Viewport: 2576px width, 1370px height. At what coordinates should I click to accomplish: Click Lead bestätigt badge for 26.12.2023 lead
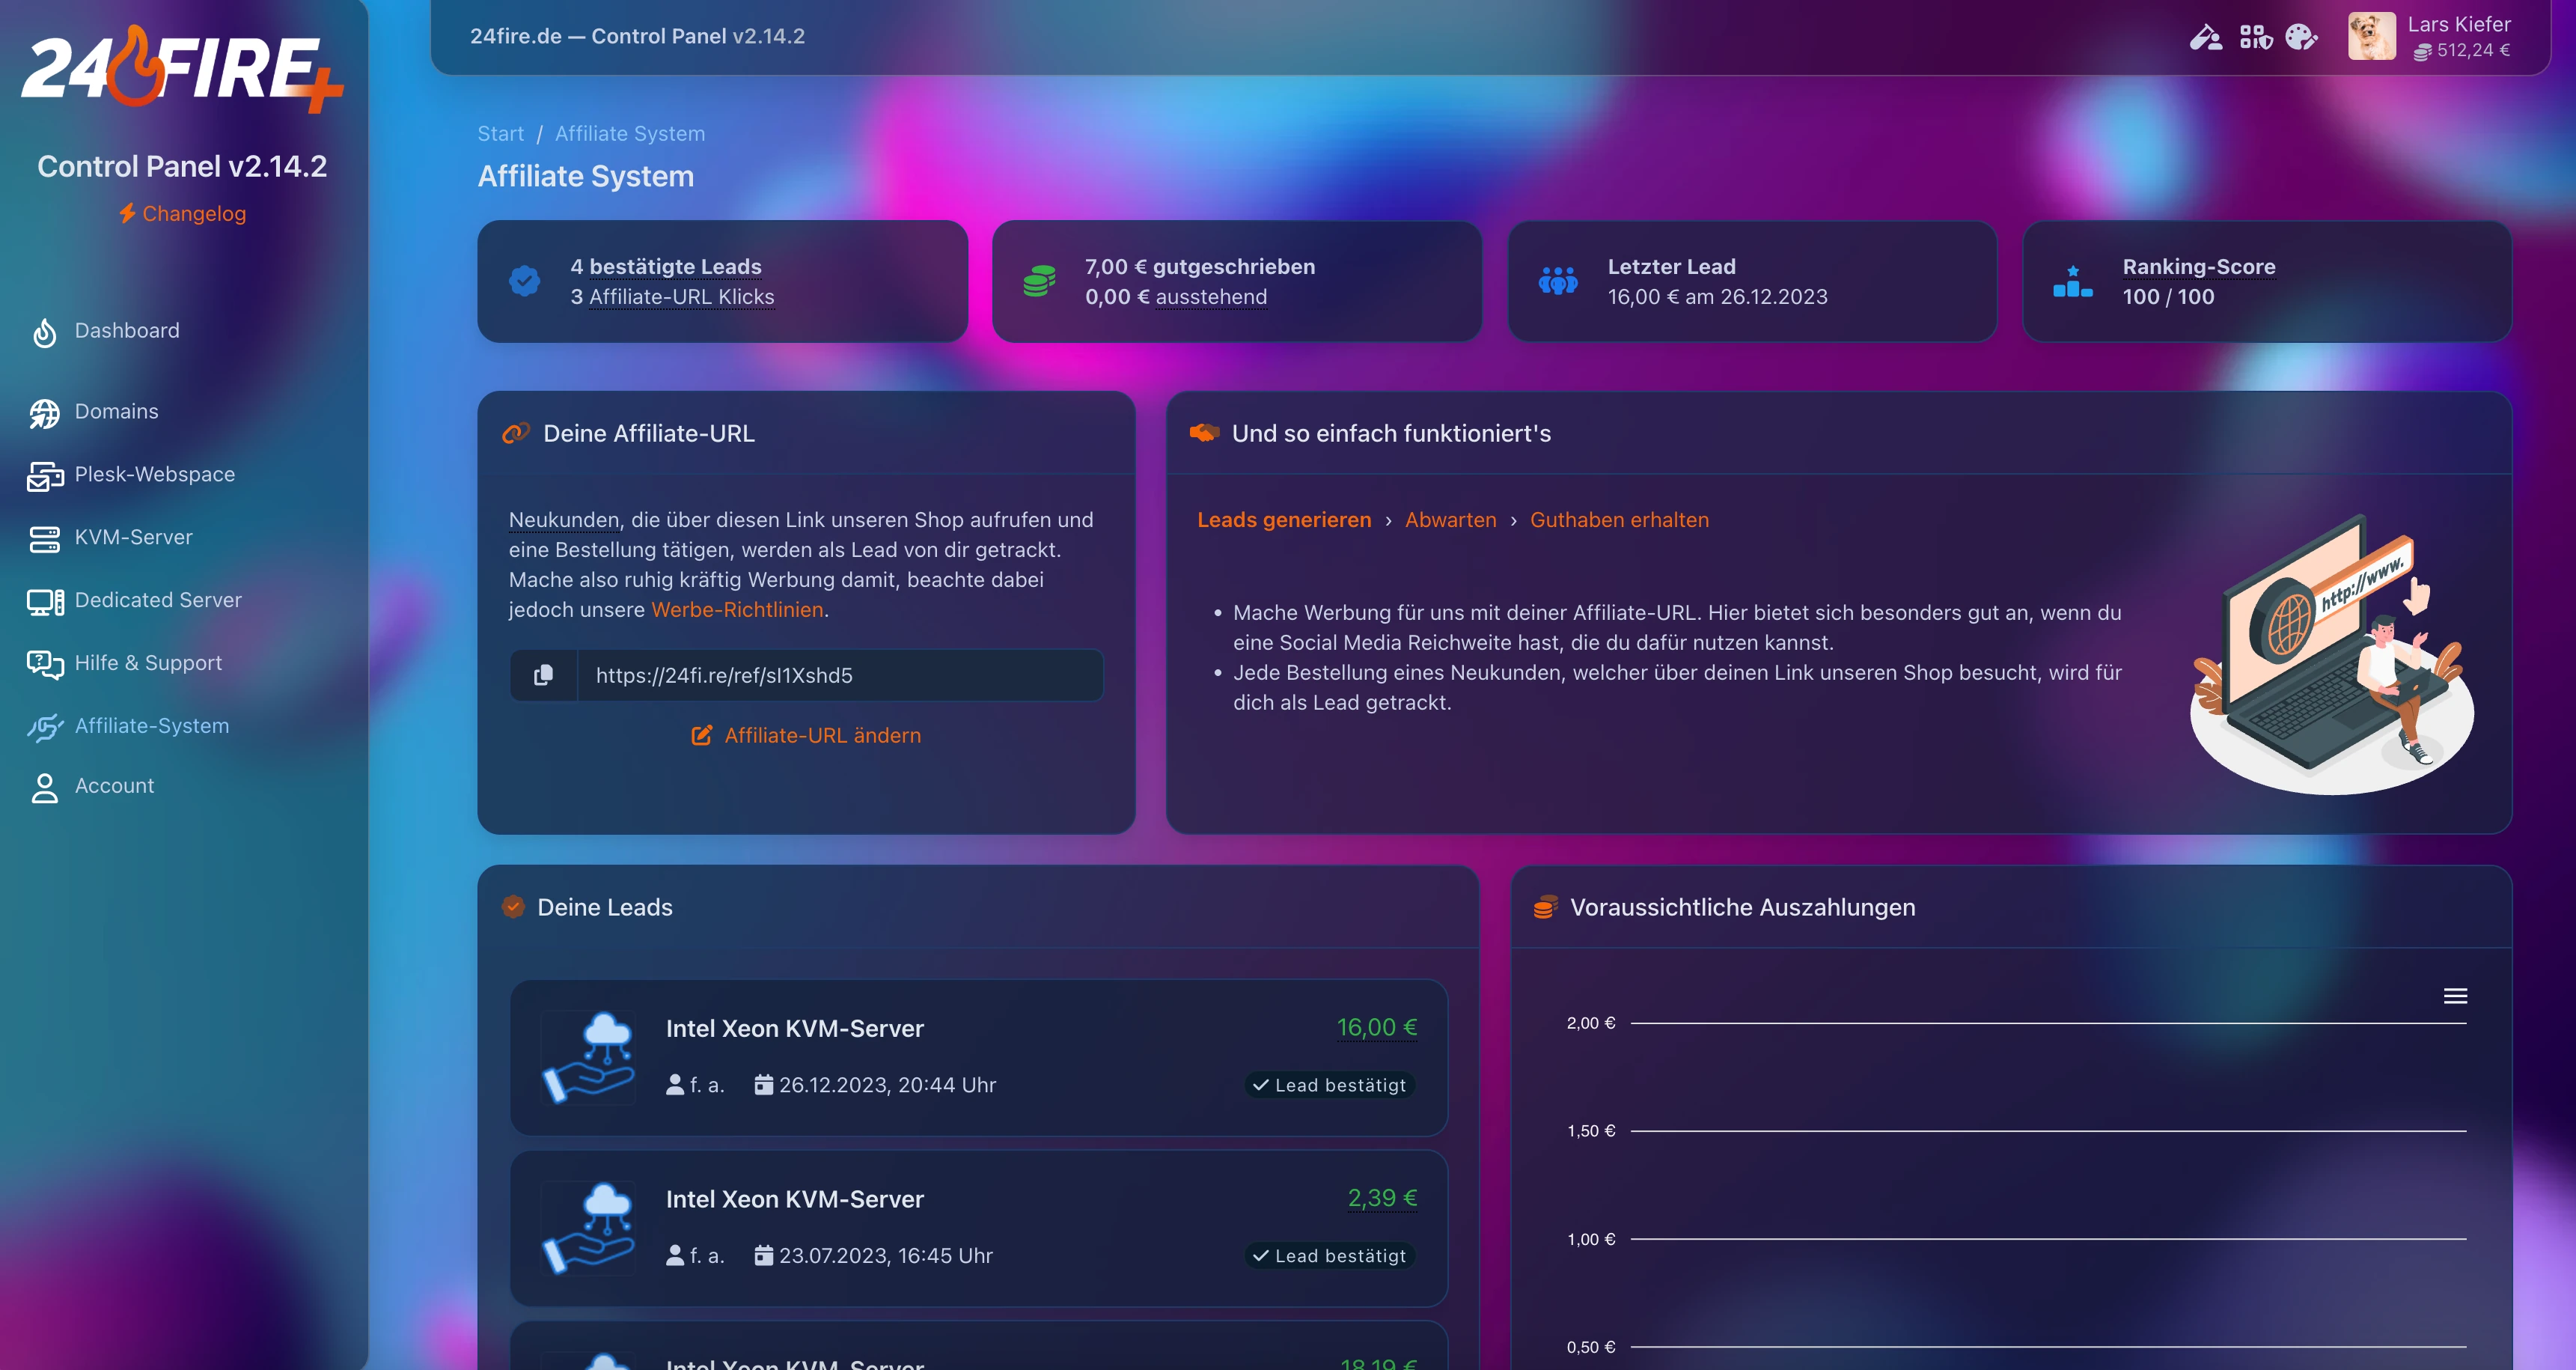[1329, 1085]
